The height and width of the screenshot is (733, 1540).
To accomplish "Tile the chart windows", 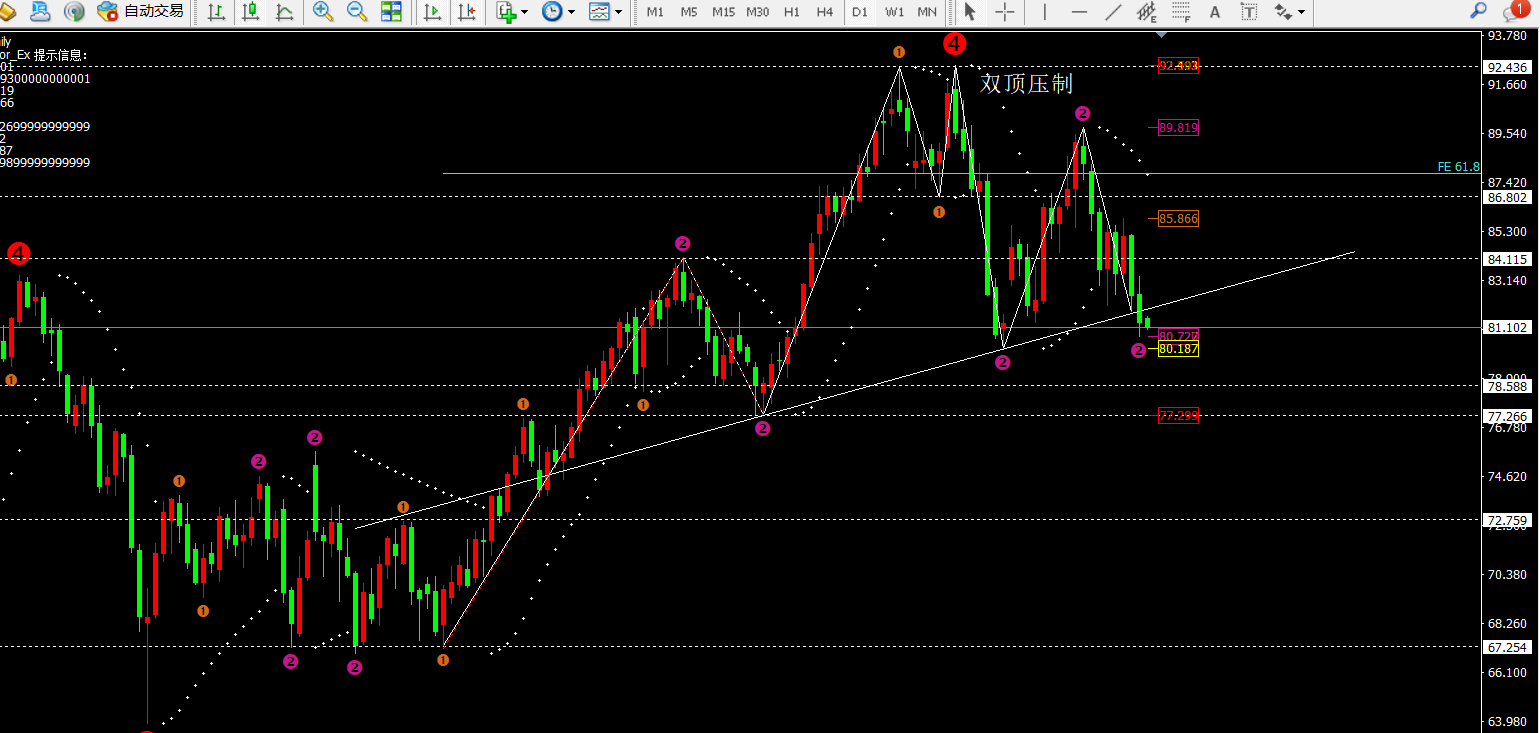I will [391, 12].
